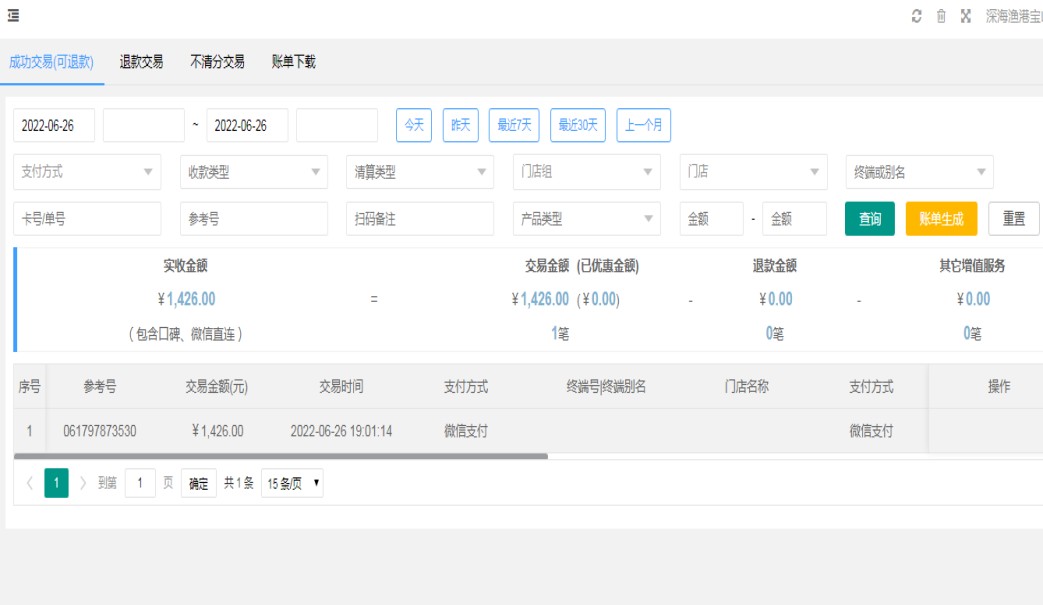Open the 支付方式 dropdown
The width and height of the screenshot is (1043, 605).
(87, 172)
